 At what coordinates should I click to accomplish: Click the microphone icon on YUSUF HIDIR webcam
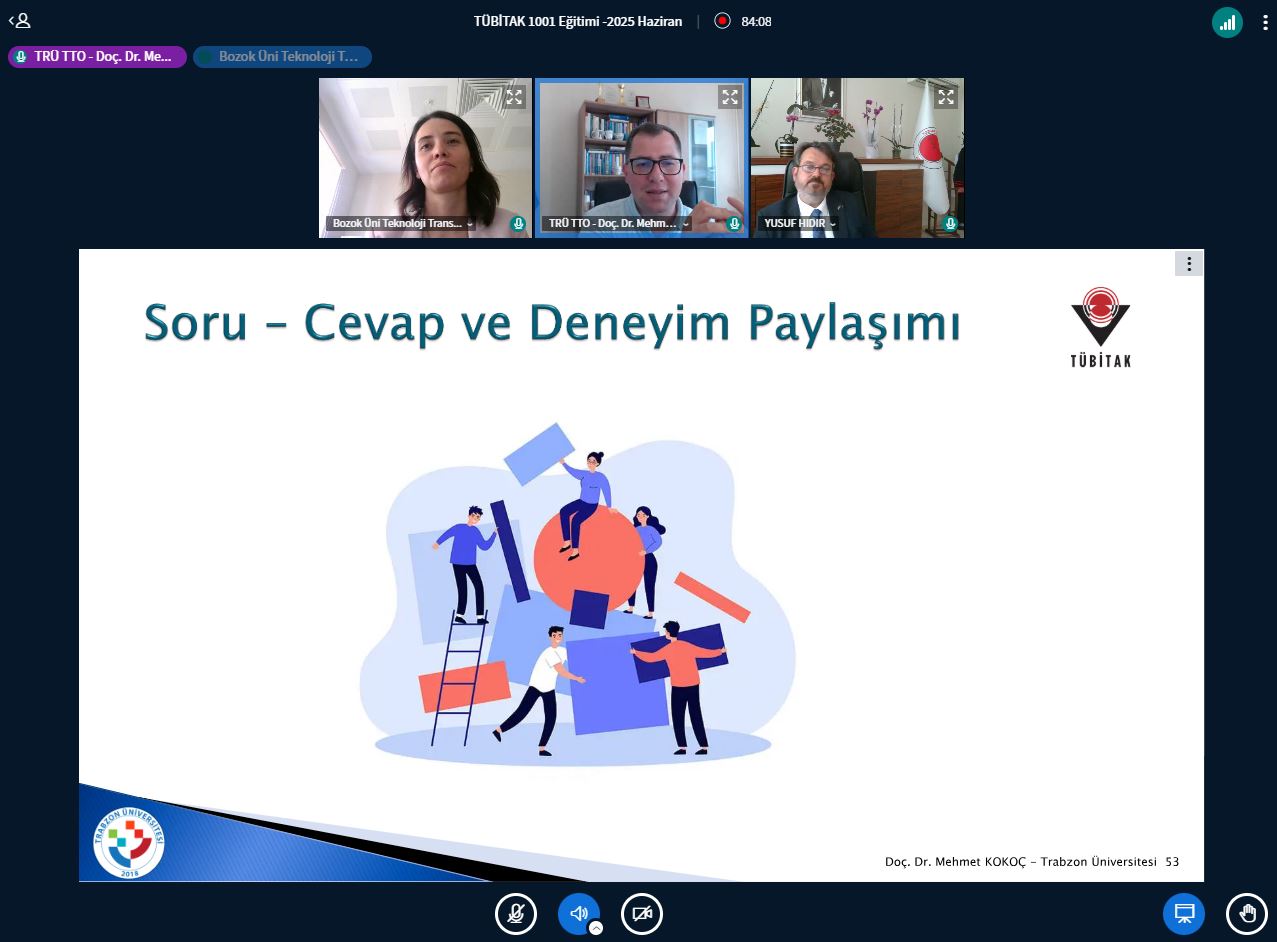click(x=950, y=224)
